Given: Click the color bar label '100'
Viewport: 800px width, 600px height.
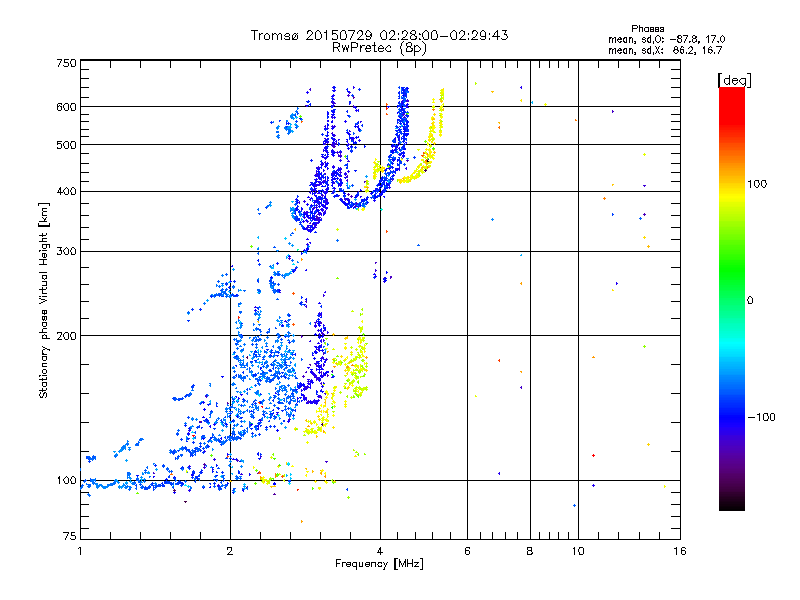Looking at the screenshot, I should [757, 184].
